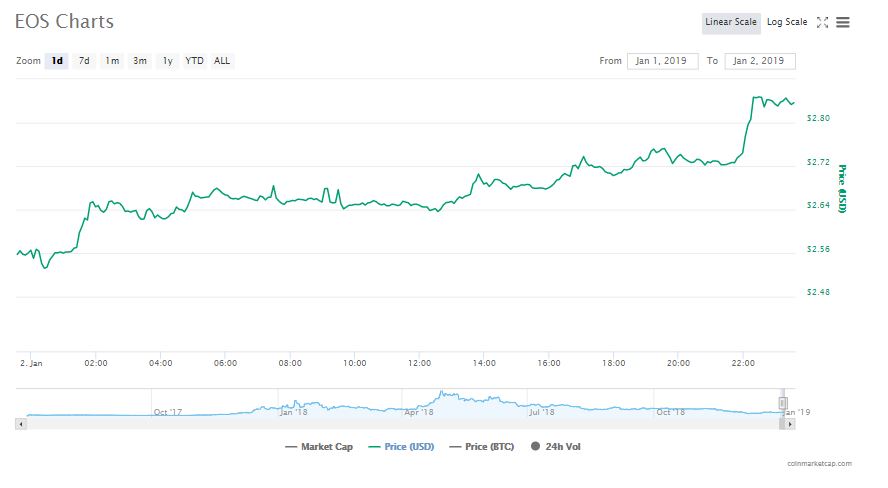888x488 pixels.
Task: Click the 2. Jan axis label
Action: tap(31, 363)
